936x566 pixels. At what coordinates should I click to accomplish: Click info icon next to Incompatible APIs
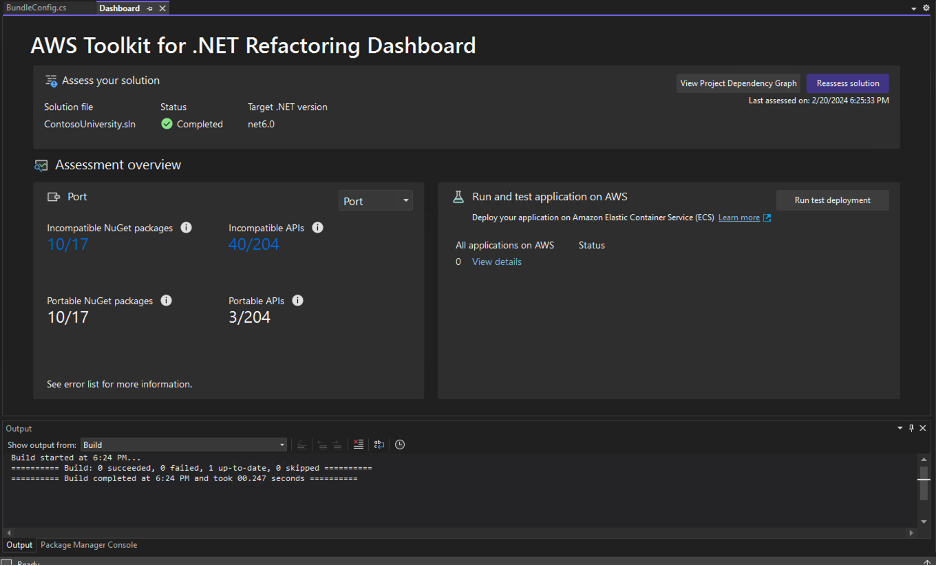coord(318,228)
